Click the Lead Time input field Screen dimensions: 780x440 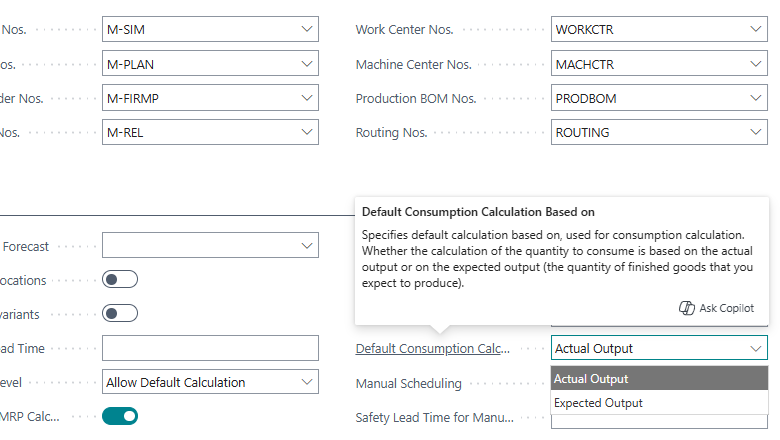210,348
